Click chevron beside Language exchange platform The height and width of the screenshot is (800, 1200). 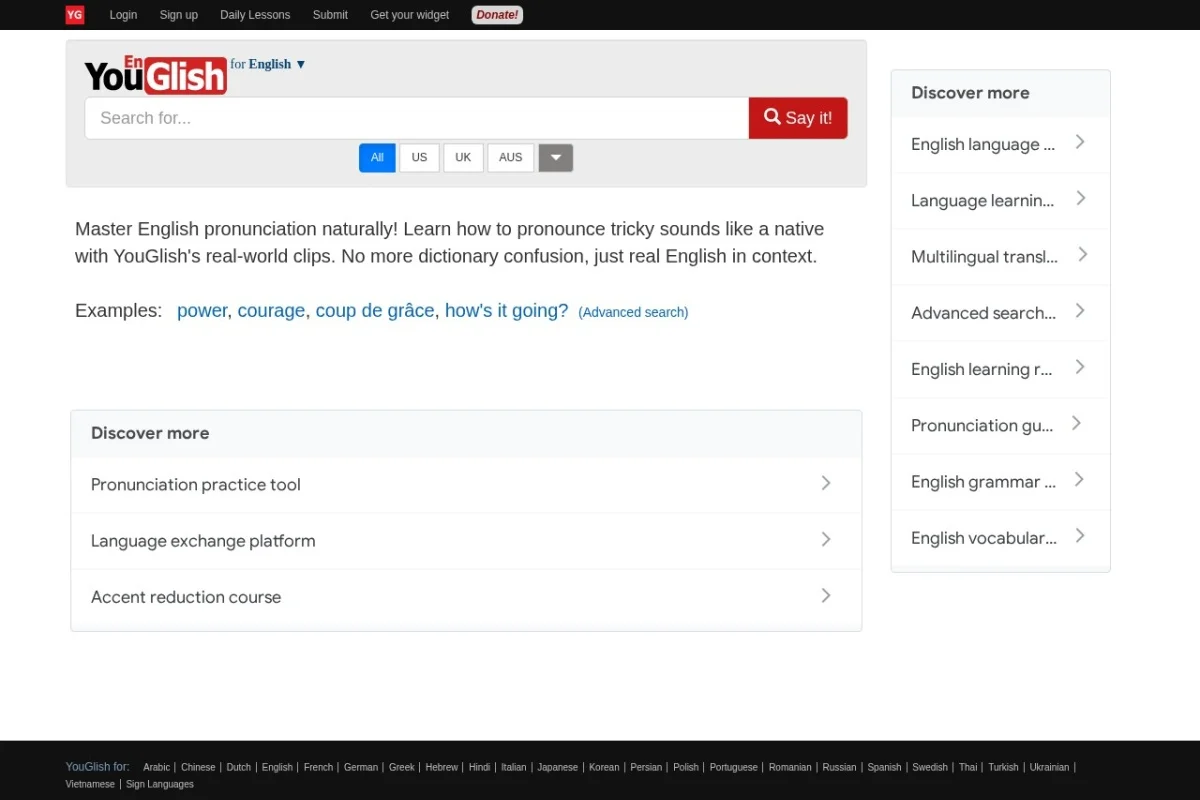(x=826, y=539)
